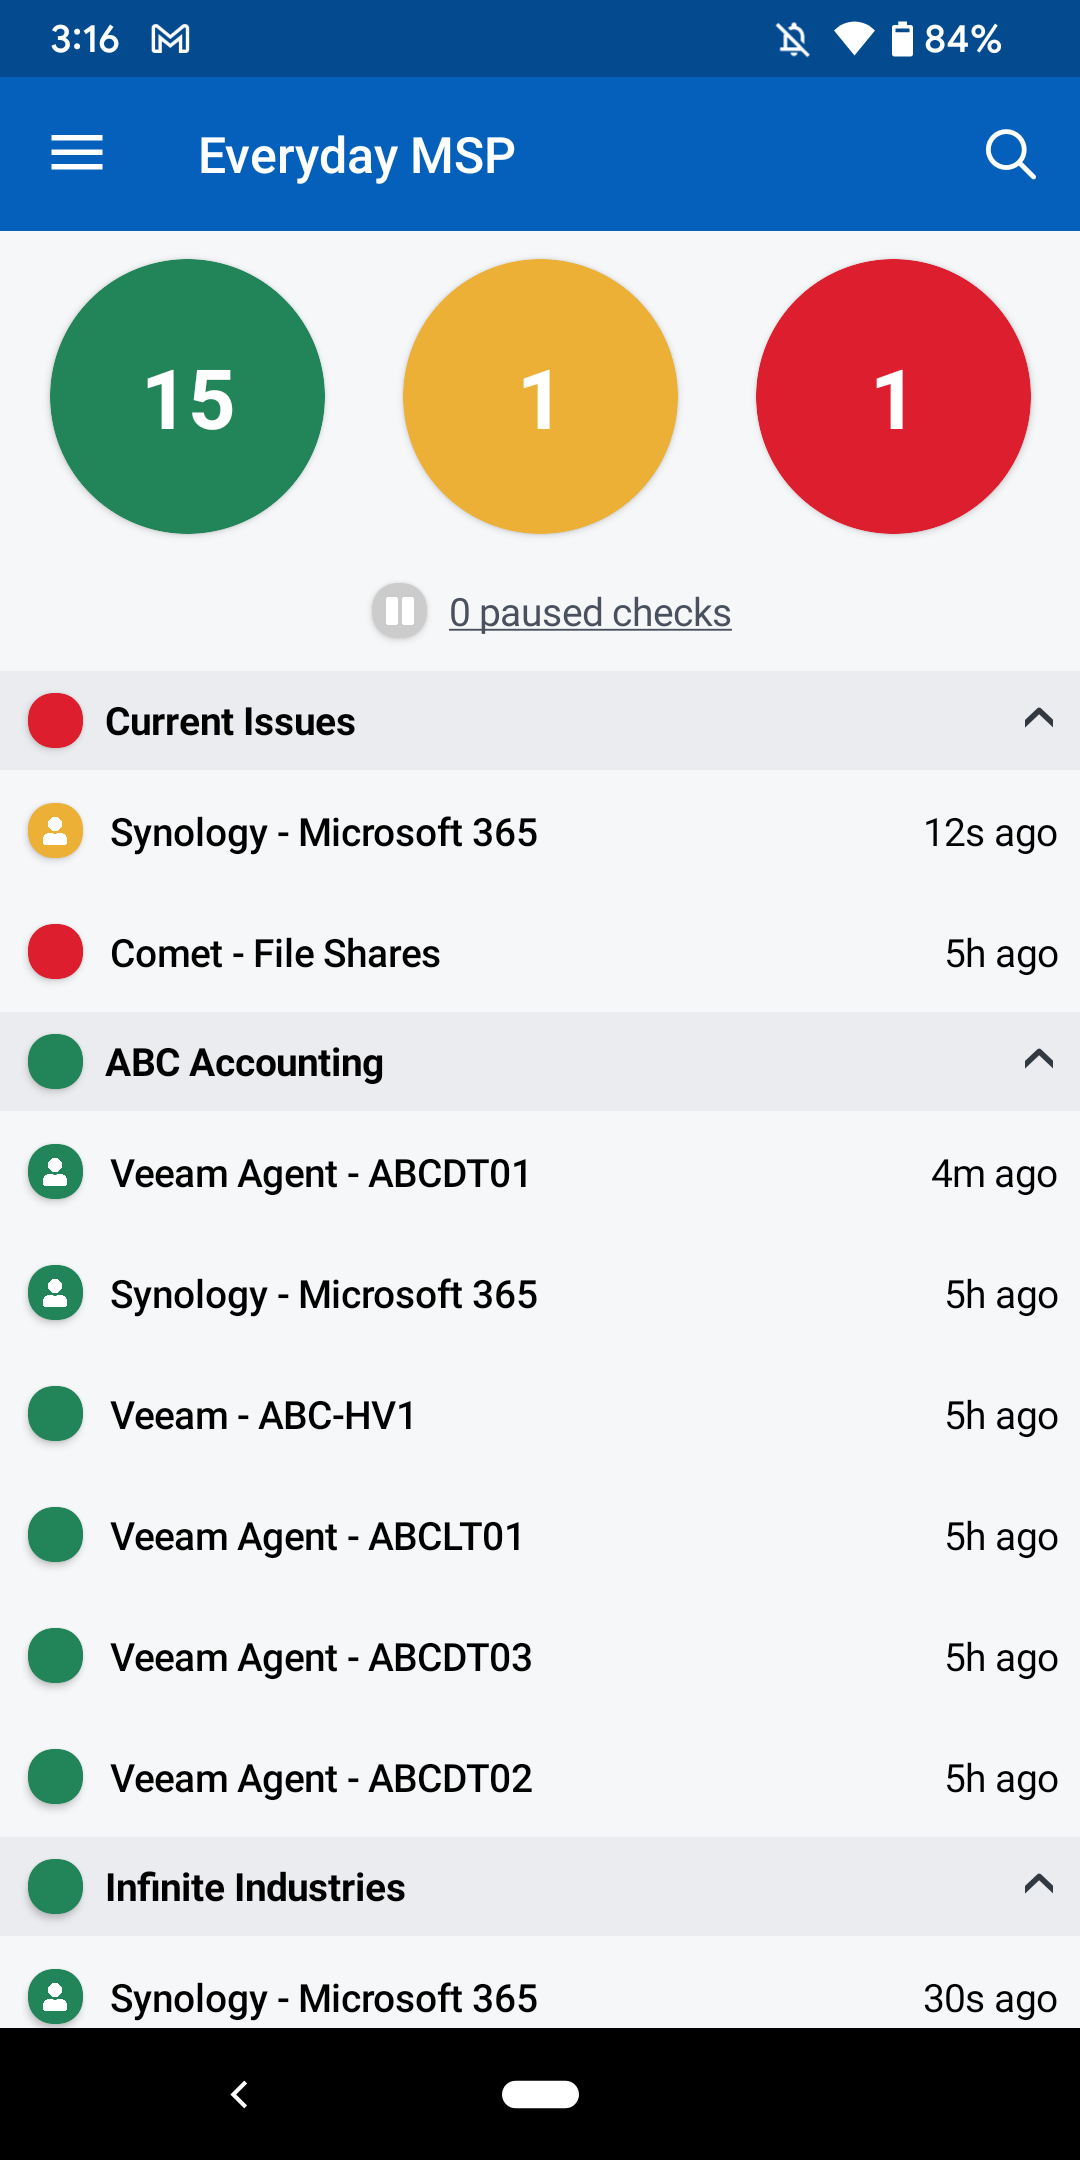Collapse the ABC Accounting group chevron
This screenshot has width=1080, height=2160.
pos(1039,1060)
